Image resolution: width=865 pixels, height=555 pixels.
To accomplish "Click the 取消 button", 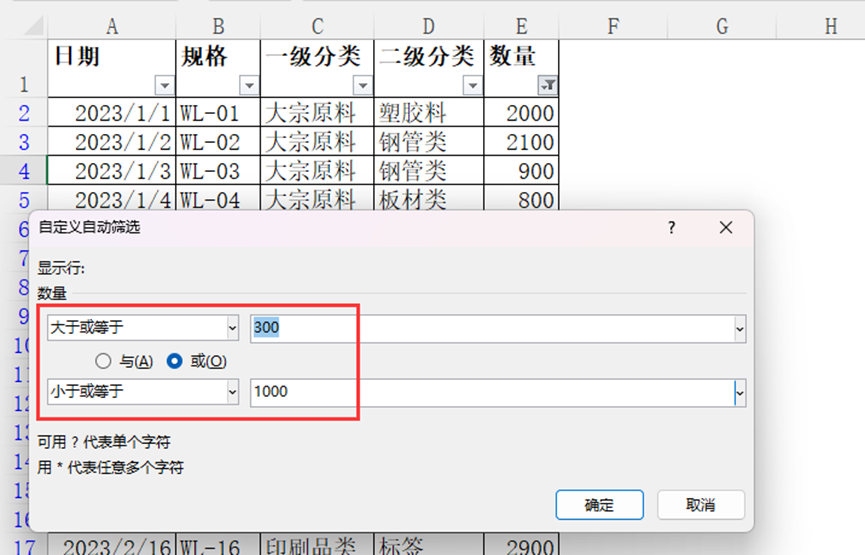I will click(x=701, y=505).
